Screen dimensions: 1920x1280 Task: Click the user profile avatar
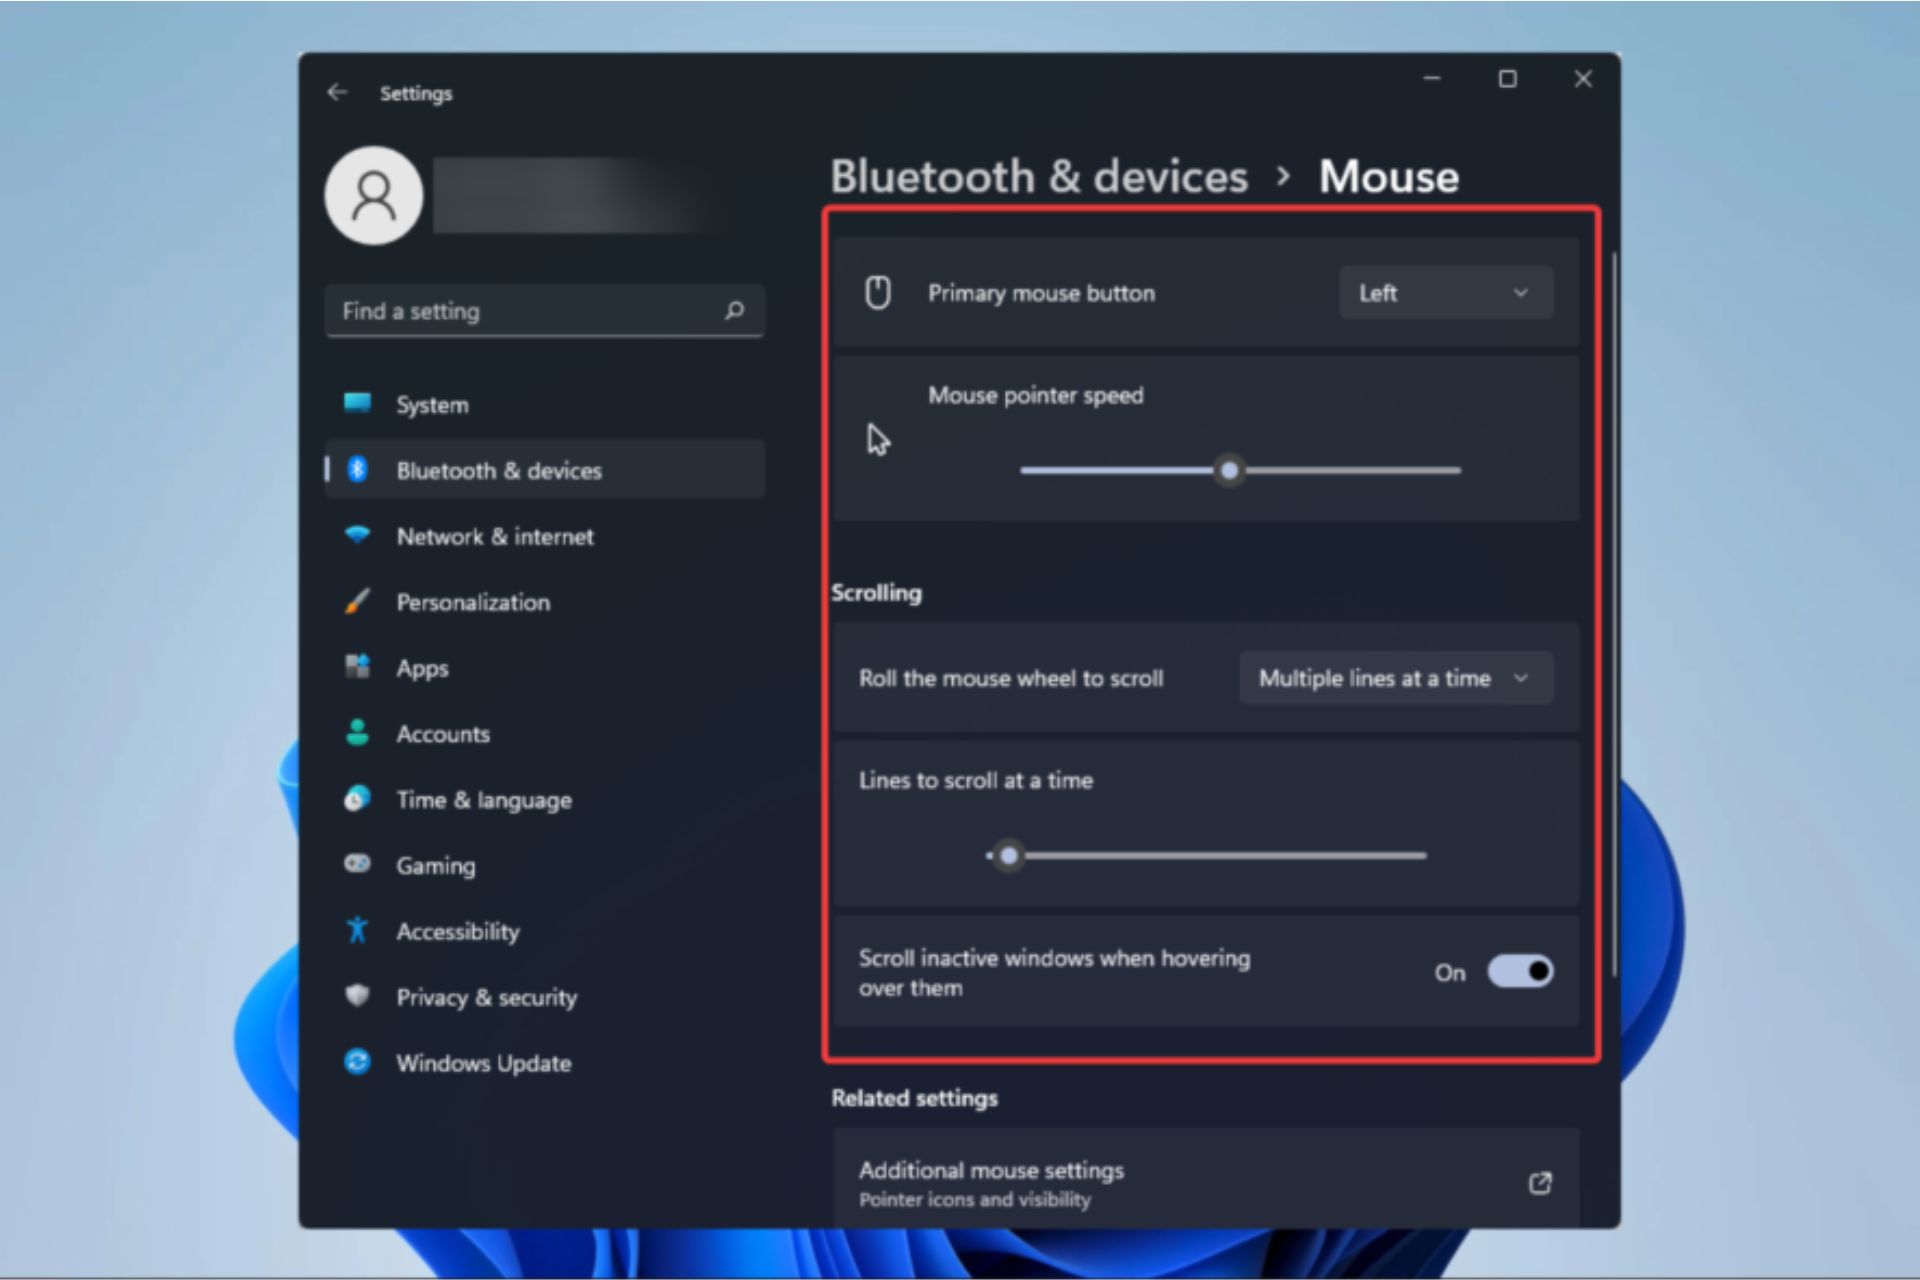click(x=374, y=196)
